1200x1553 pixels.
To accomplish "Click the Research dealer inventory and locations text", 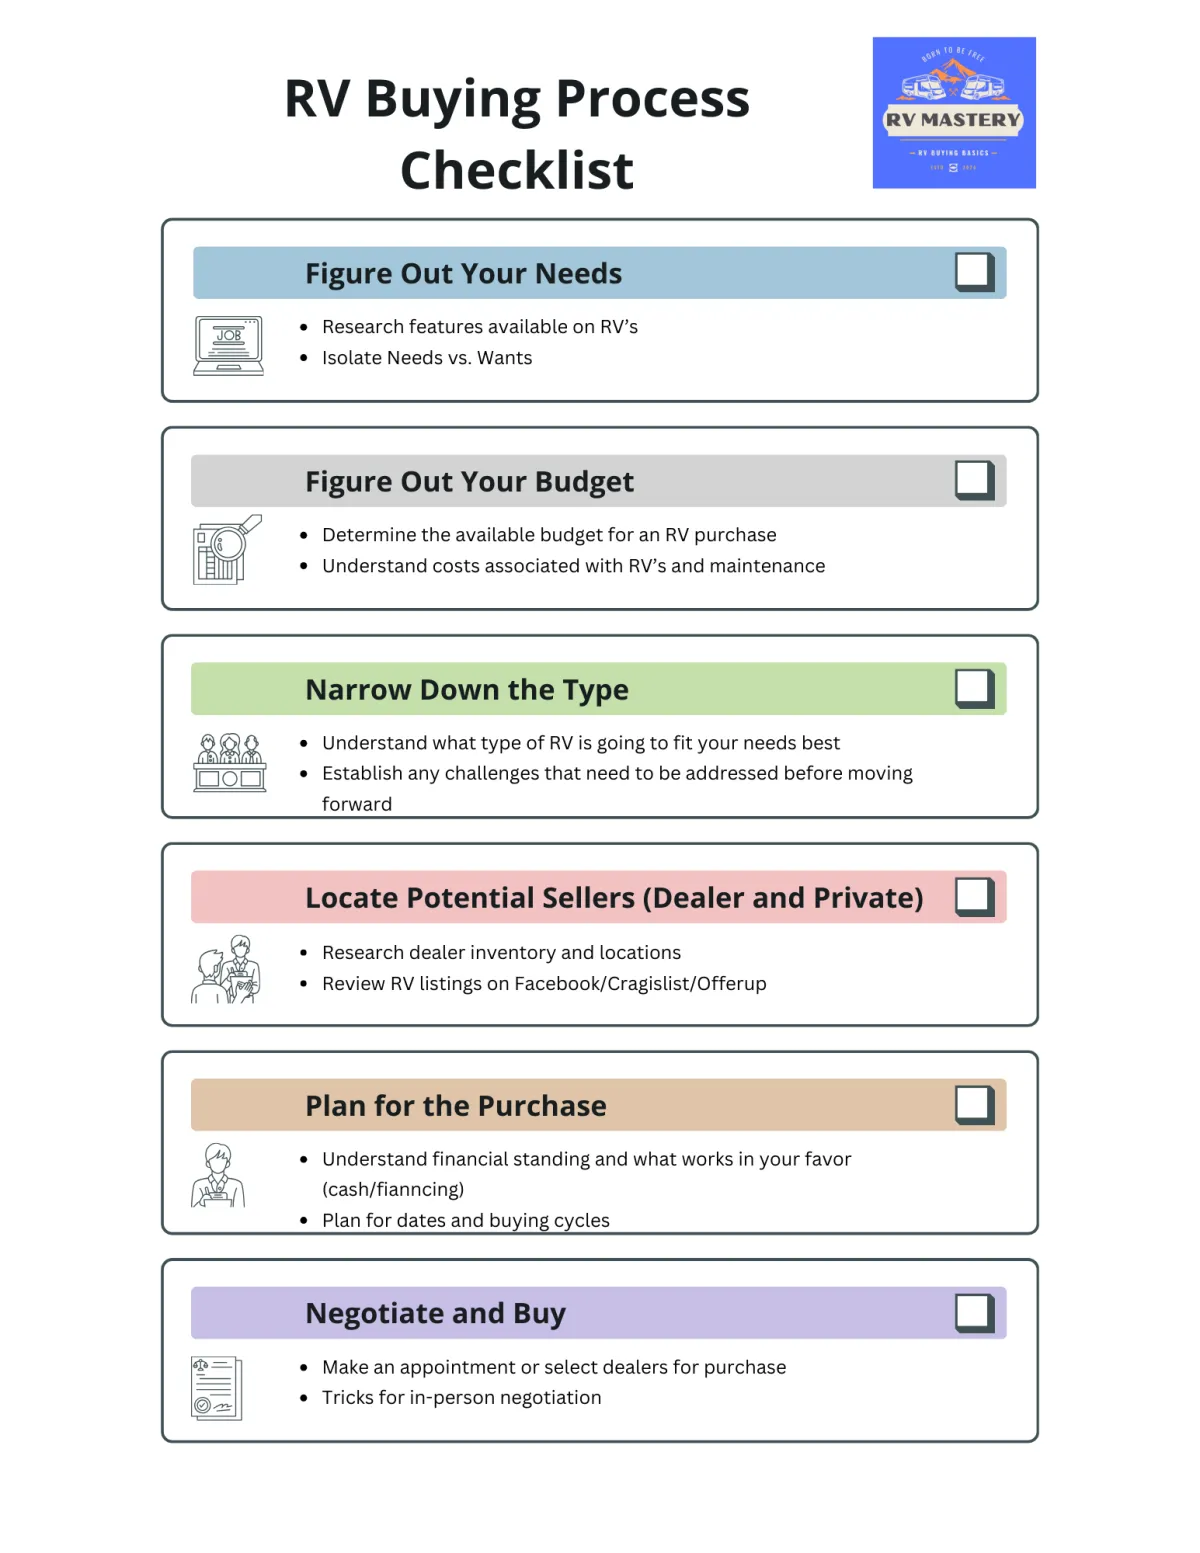I will 501,952.
